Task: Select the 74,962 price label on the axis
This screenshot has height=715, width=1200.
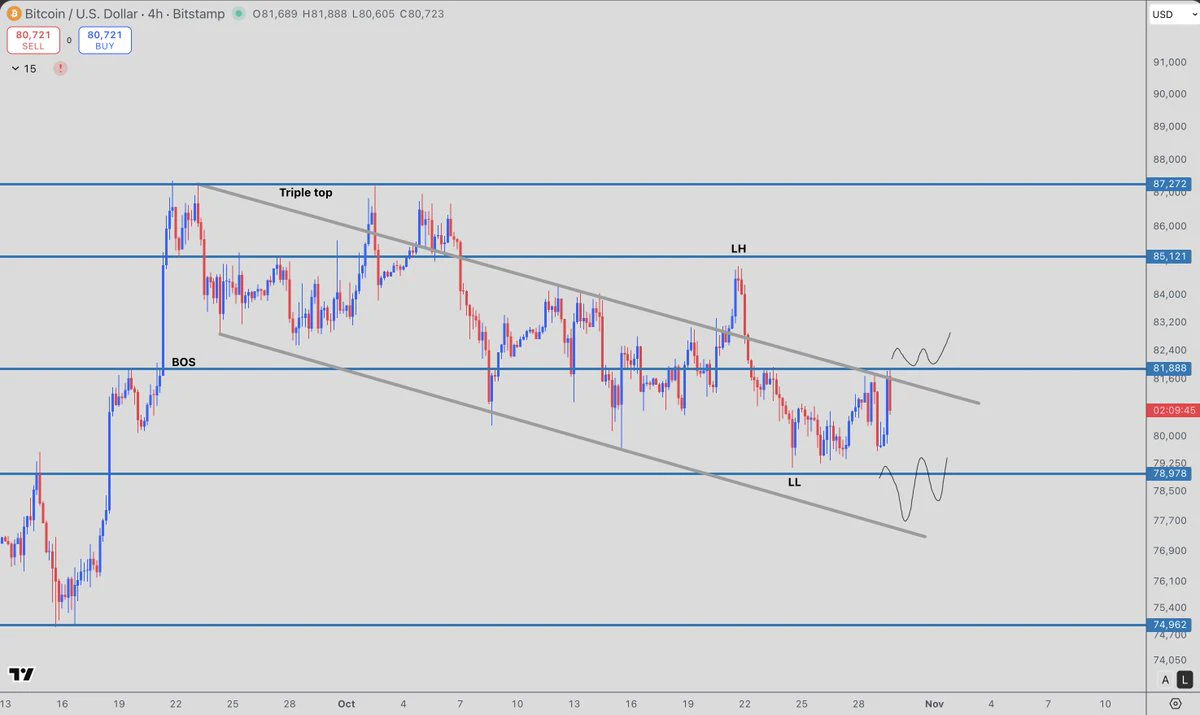Action: tap(1170, 625)
